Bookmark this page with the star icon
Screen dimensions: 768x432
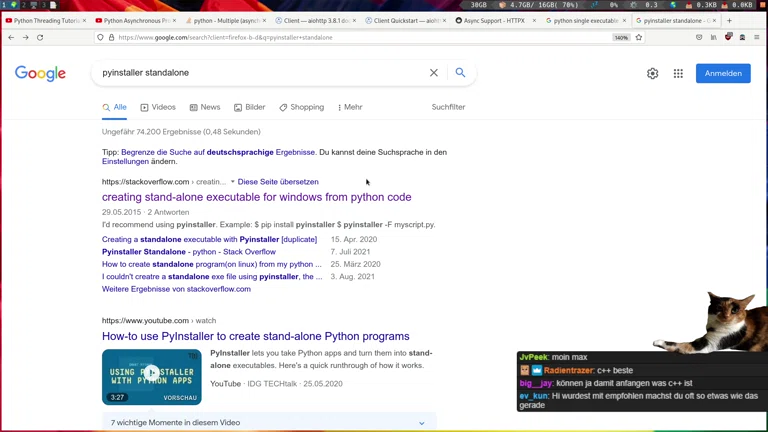[x=639, y=37]
